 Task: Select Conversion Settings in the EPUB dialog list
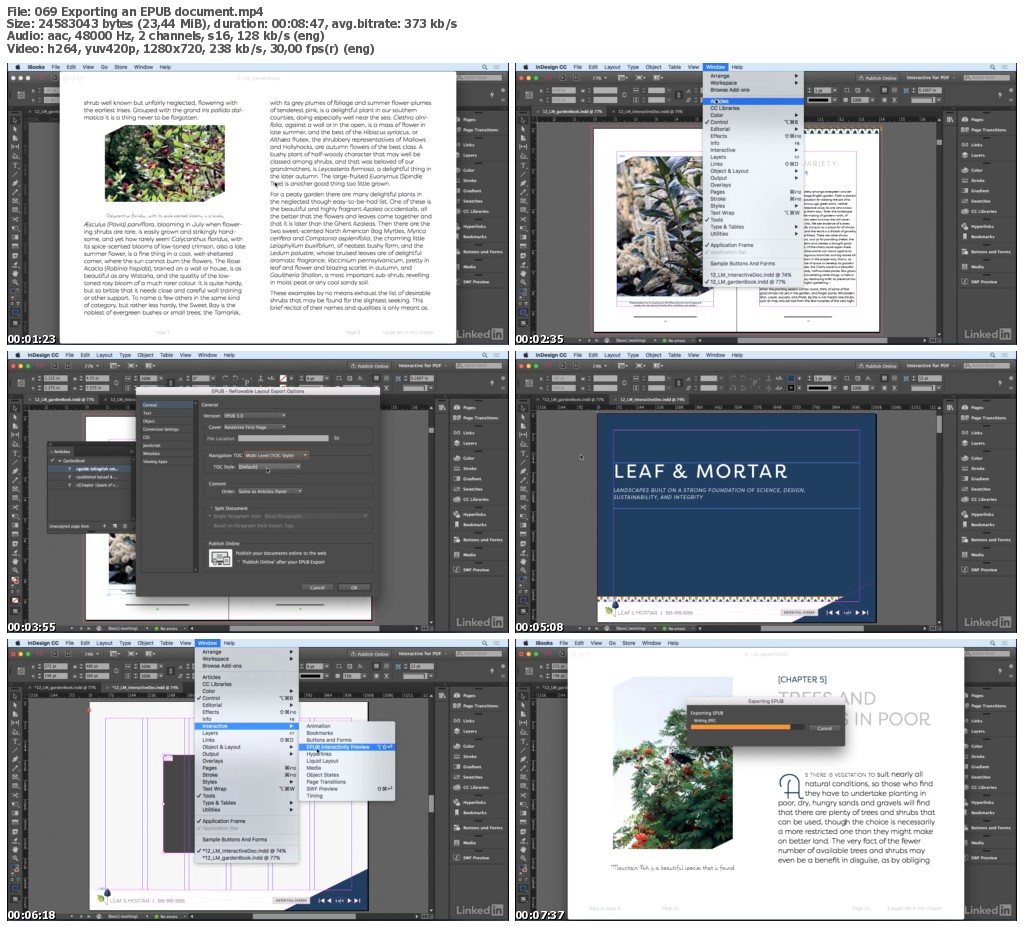tap(167, 429)
